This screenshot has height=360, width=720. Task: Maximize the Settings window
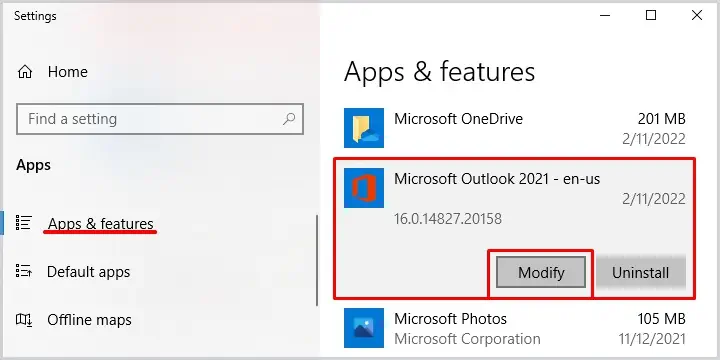tap(651, 15)
